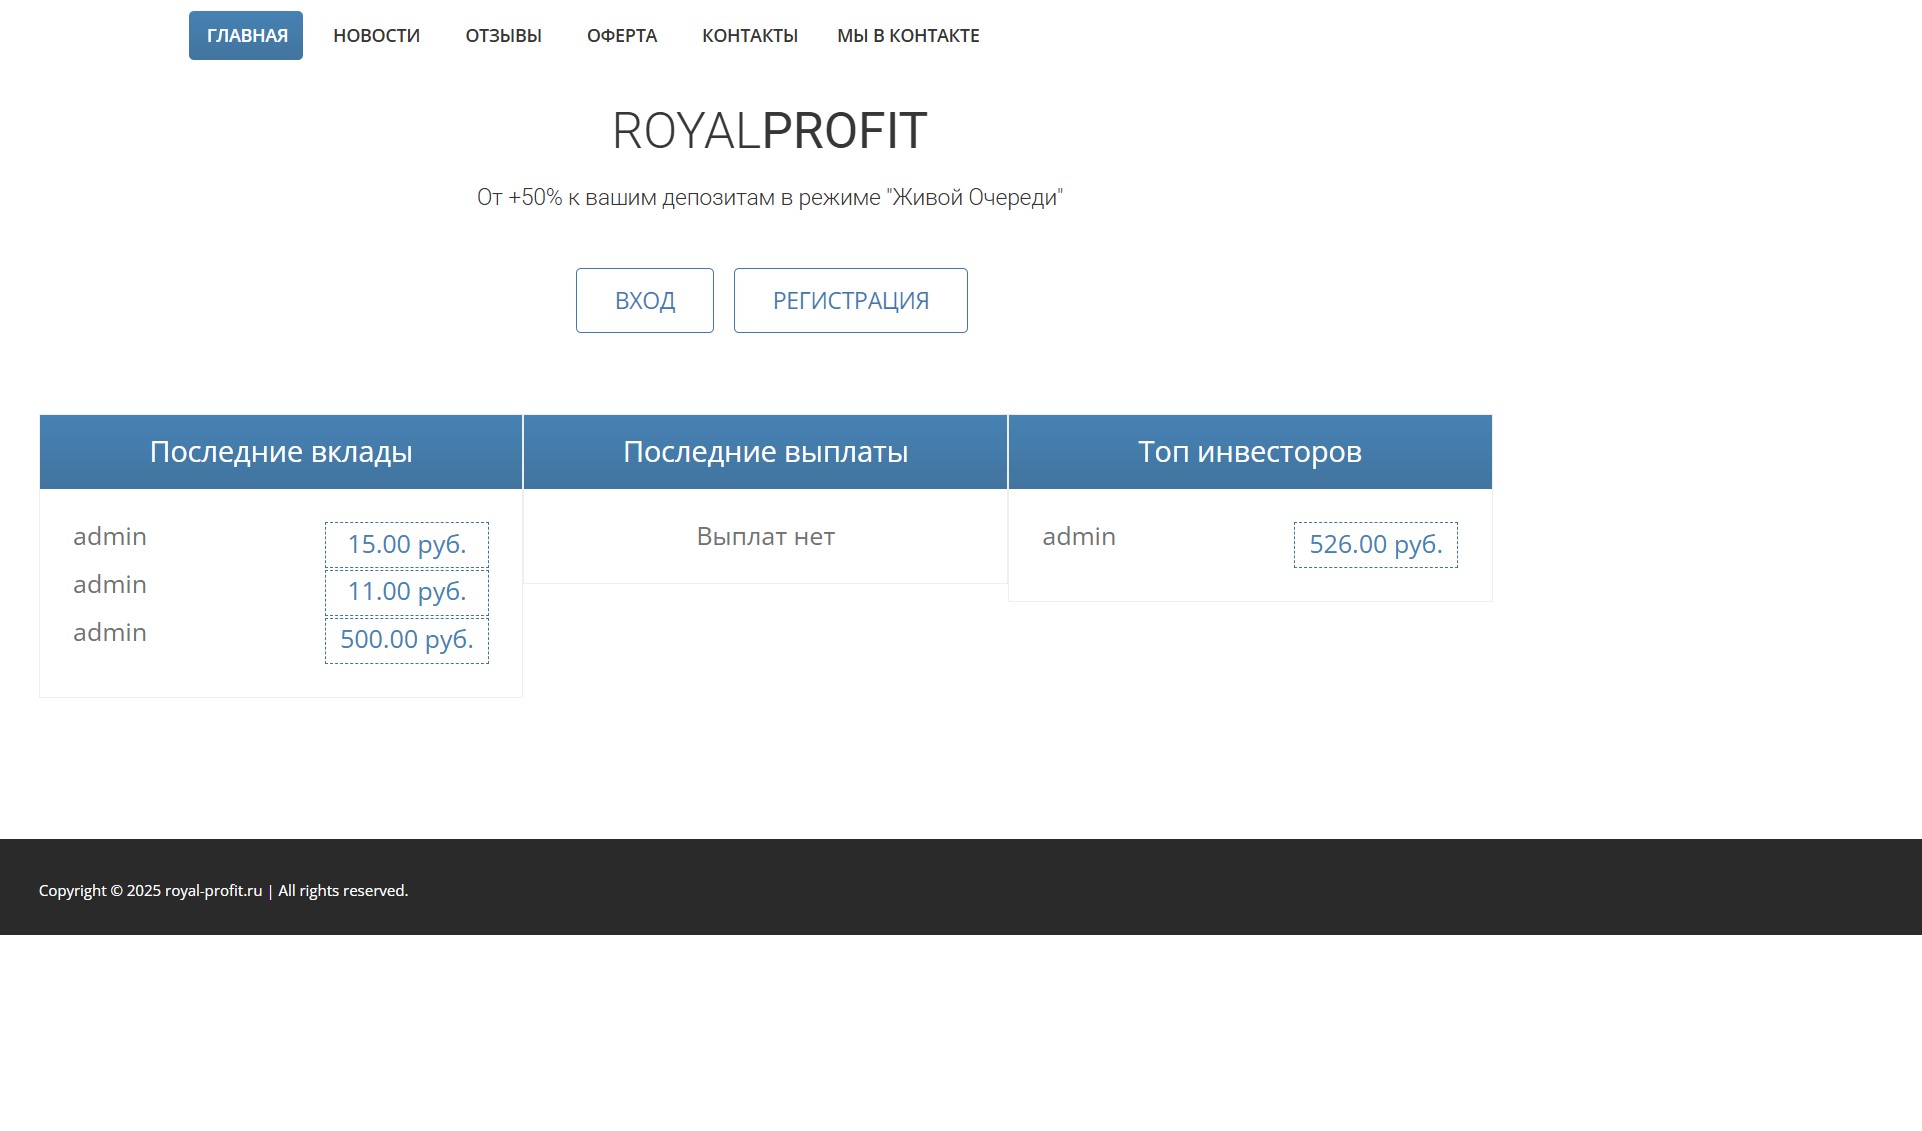
Task: Click the 526.00 руб. investor amount
Action: 1375,544
